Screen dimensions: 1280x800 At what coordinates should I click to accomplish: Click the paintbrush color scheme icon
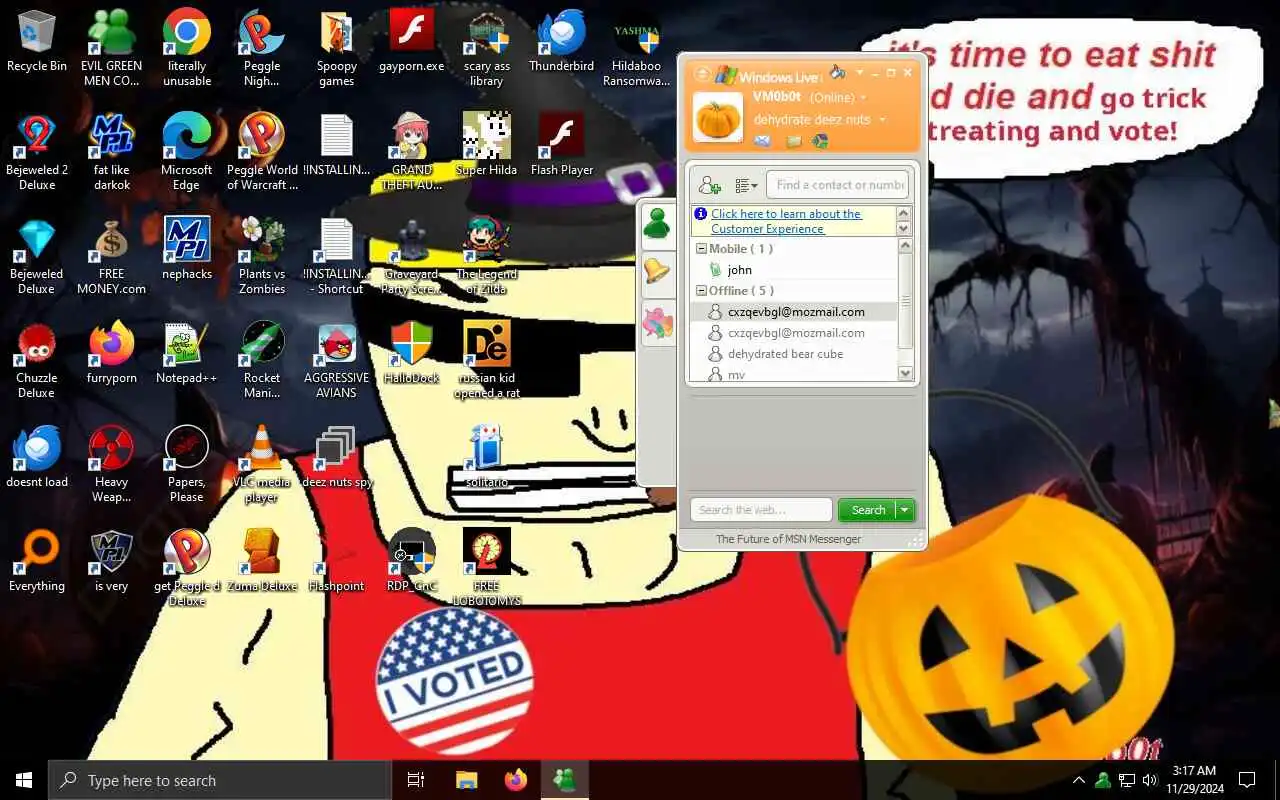point(838,72)
